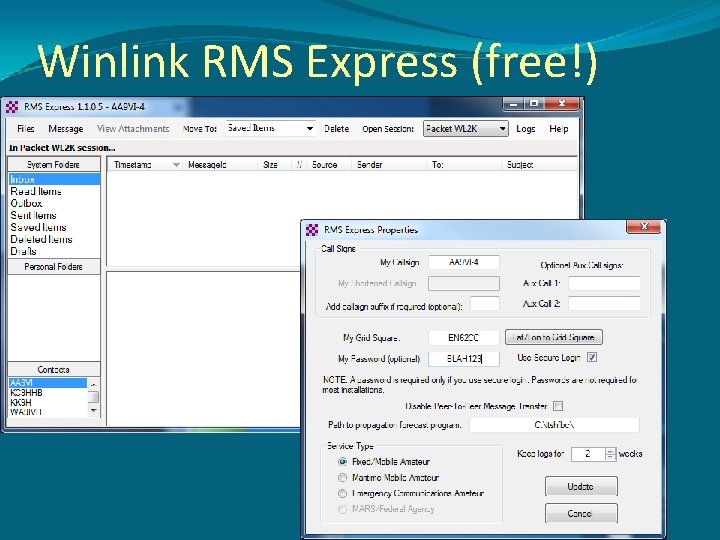Select contact AA9VI in Contacts list
The width and height of the screenshot is (720, 540).
[47, 382]
